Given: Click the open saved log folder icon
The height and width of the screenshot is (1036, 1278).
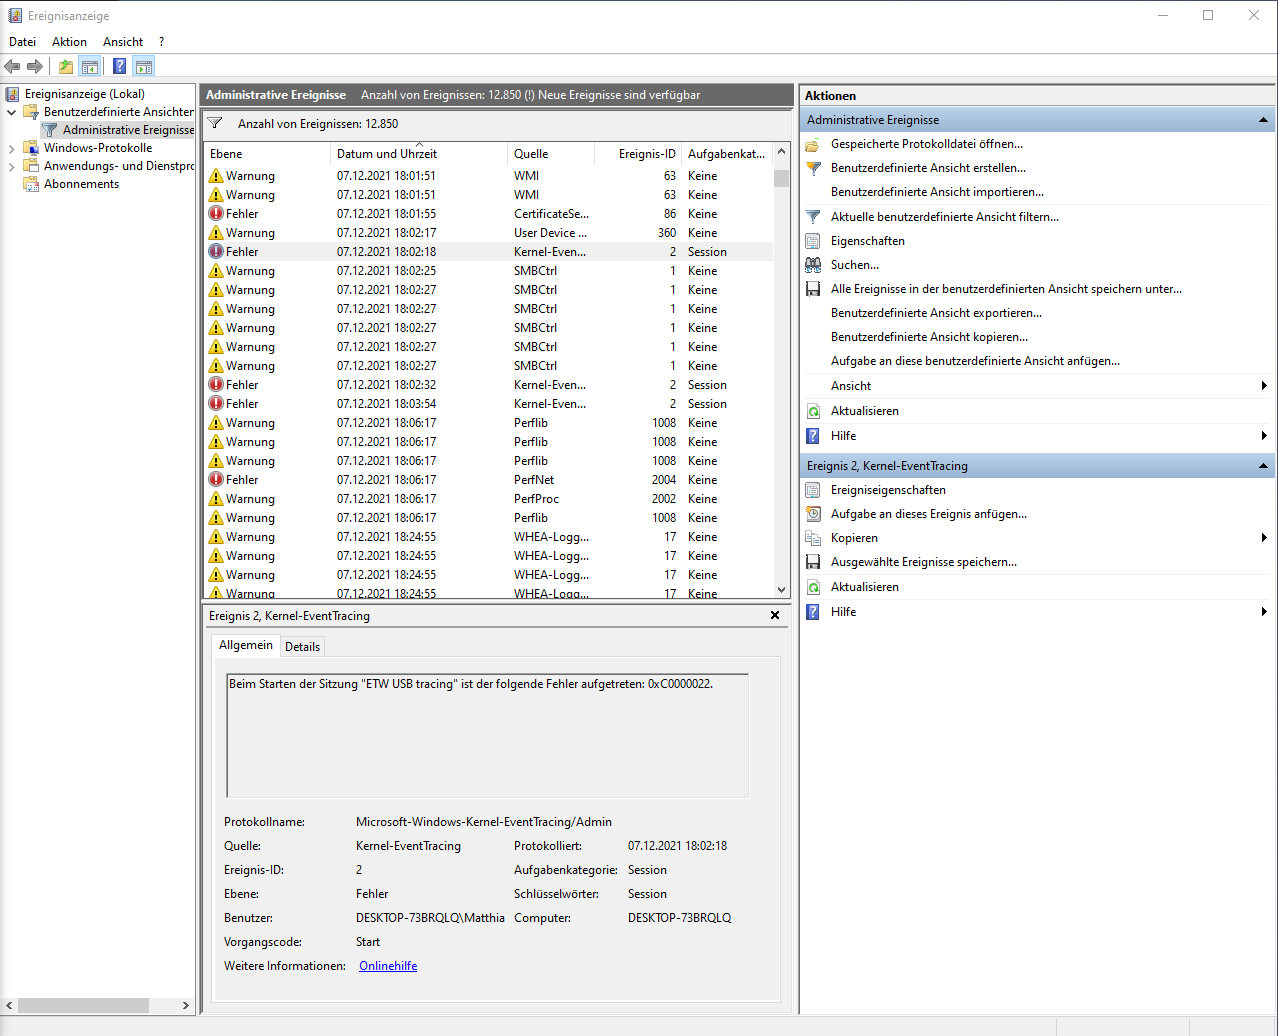Looking at the screenshot, I should pyautogui.click(x=813, y=144).
